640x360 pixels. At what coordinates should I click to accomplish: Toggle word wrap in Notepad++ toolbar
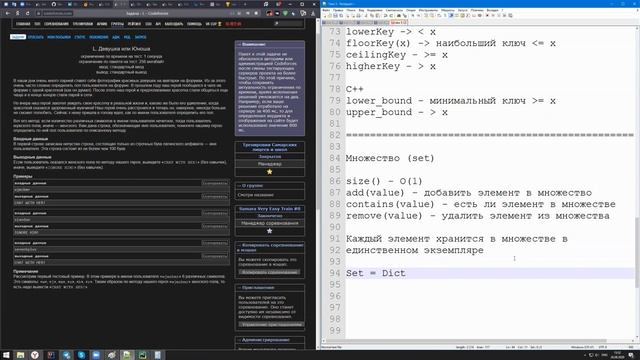tap(439, 16)
